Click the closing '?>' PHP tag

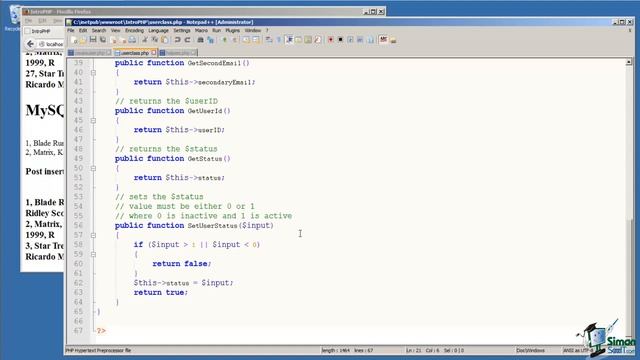click(101, 331)
